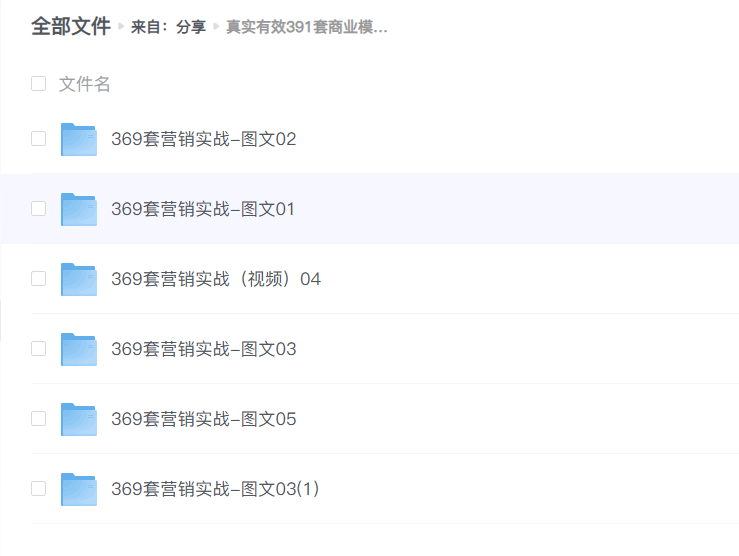Select the checkbox for 369套营销实战-图文01
739x556 pixels.
pyautogui.click(x=39, y=209)
